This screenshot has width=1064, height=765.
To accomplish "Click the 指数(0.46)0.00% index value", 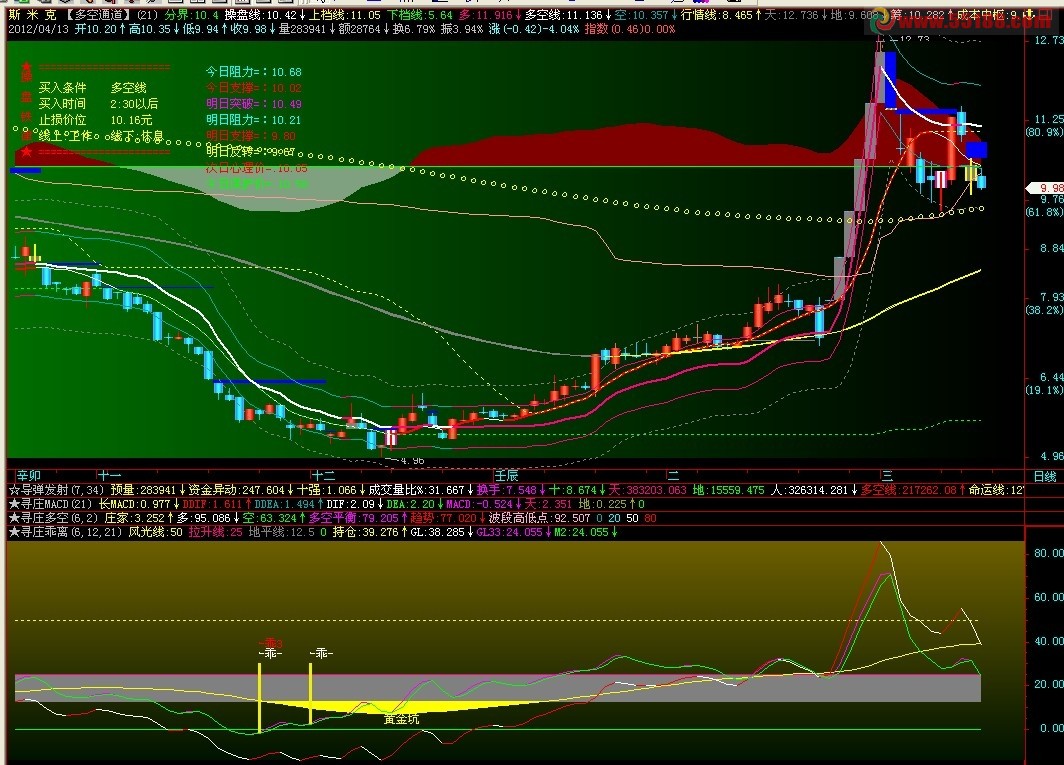I will (x=630, y=29).
